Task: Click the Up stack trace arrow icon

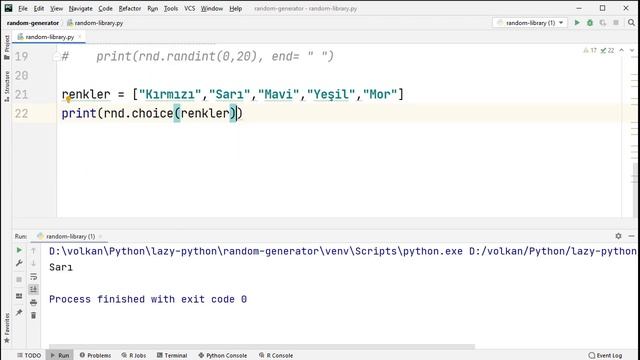Action: (x=33, y=251)
